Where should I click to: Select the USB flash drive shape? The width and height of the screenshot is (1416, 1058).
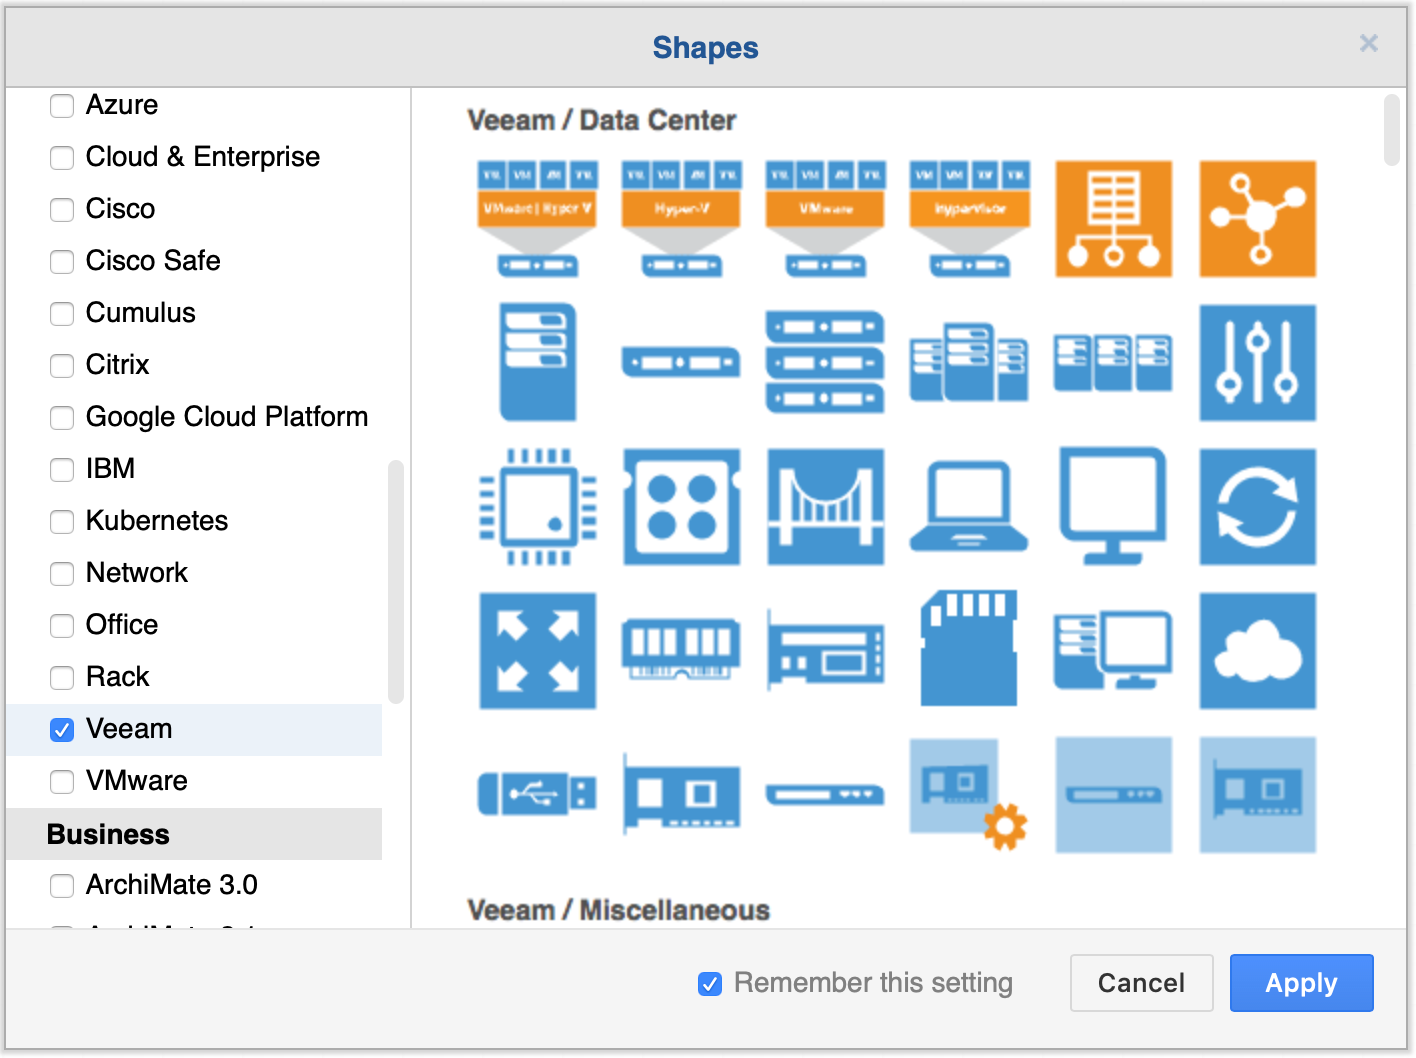click(537, 795)
